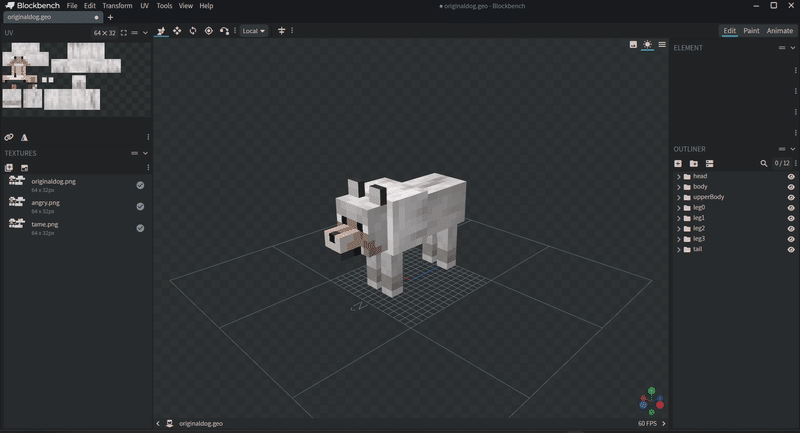This screenshot has height=433, width=800.
Task: Open the UV menu
Action: [x=144, y=6]
